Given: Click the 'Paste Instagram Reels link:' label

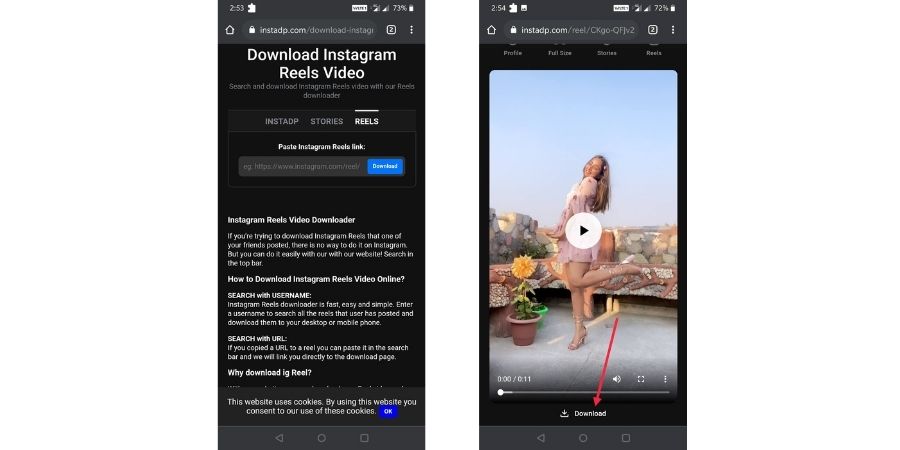Looking at the screenshot, I should 321,147.
